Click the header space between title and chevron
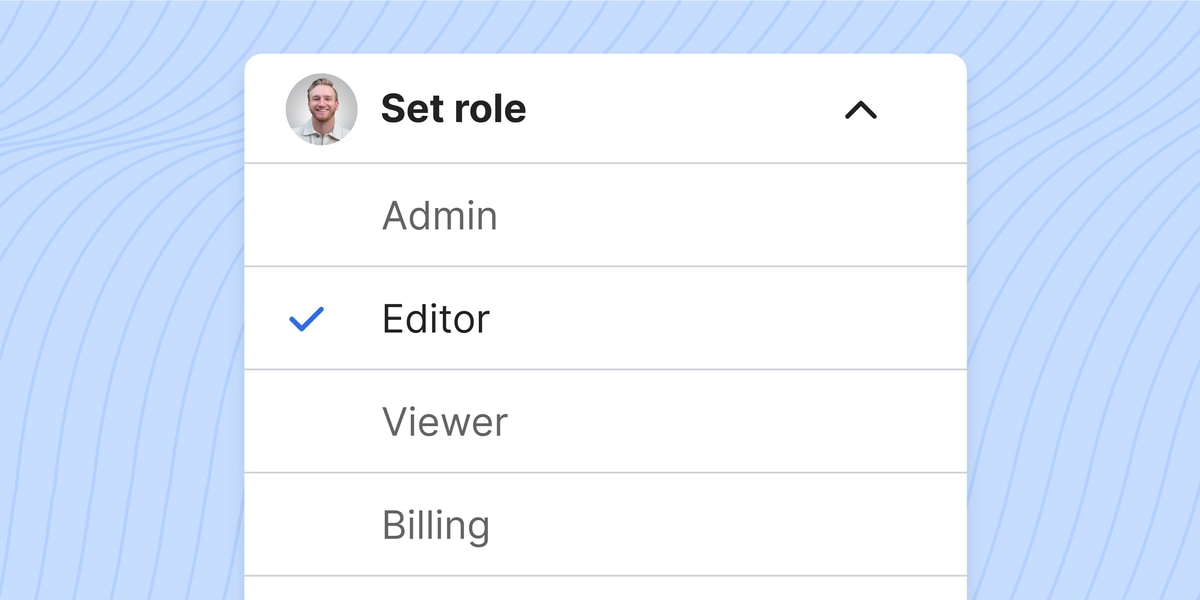 coord(685,108)
